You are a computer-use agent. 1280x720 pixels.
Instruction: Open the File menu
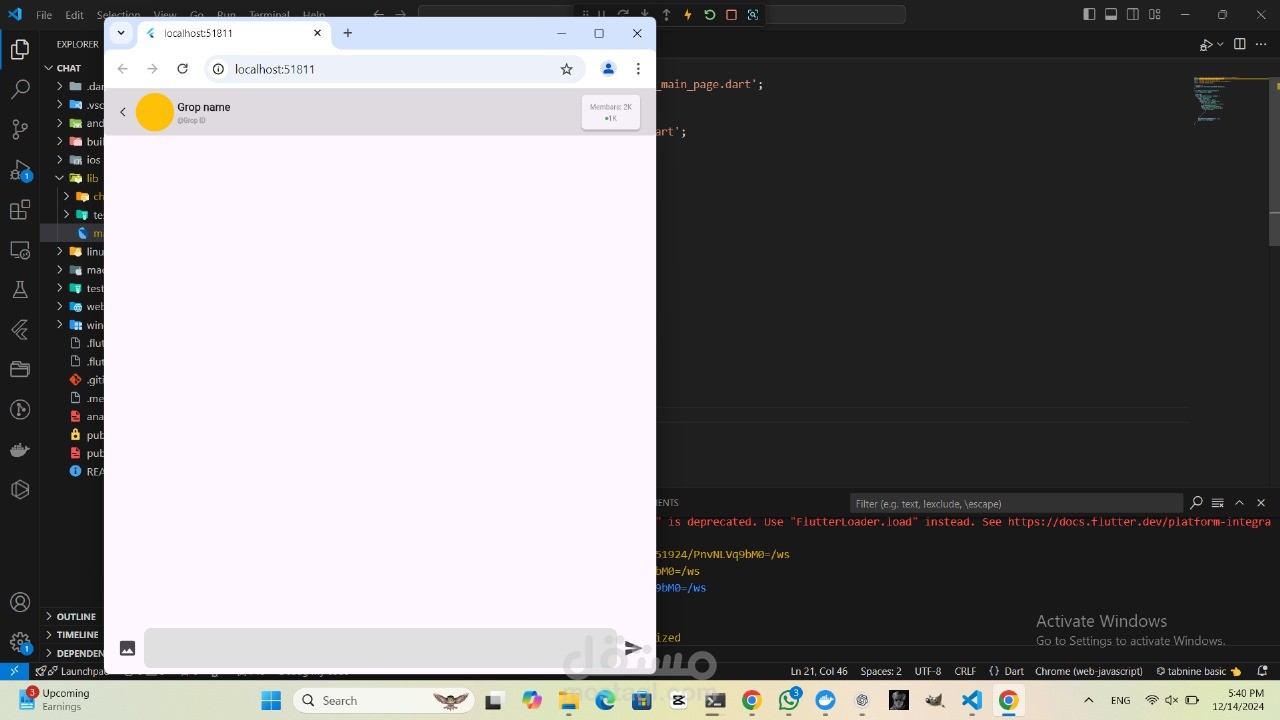(x=44, y=15)
